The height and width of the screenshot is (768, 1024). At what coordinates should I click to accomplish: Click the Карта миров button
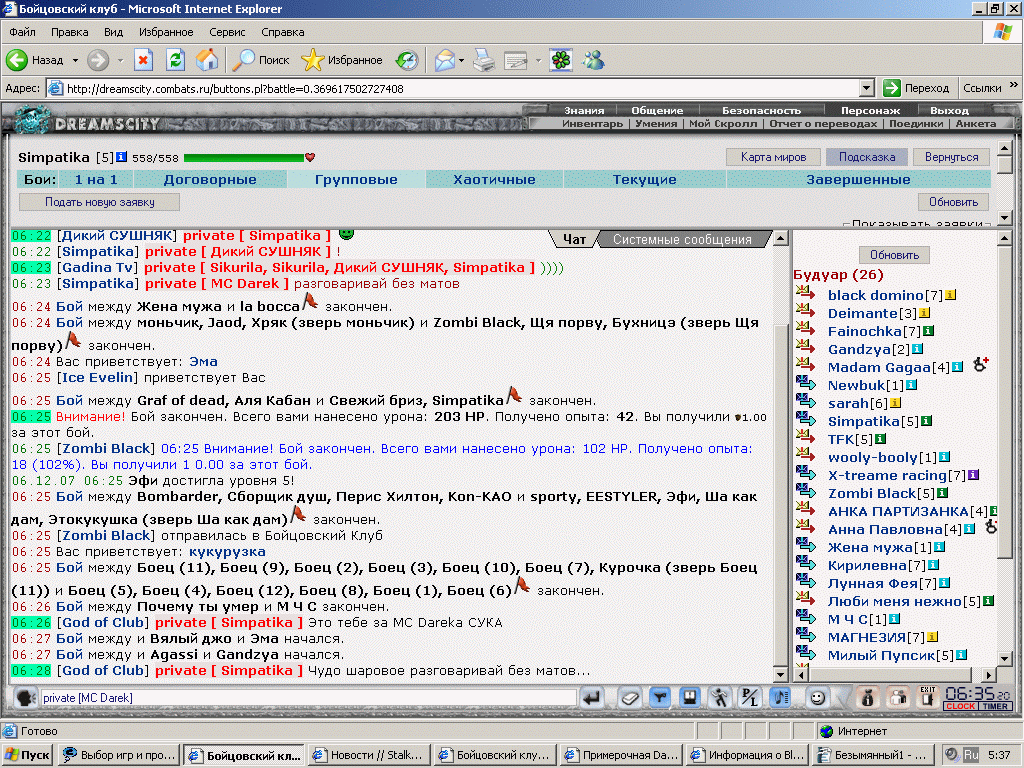click(x=773, y=157)
